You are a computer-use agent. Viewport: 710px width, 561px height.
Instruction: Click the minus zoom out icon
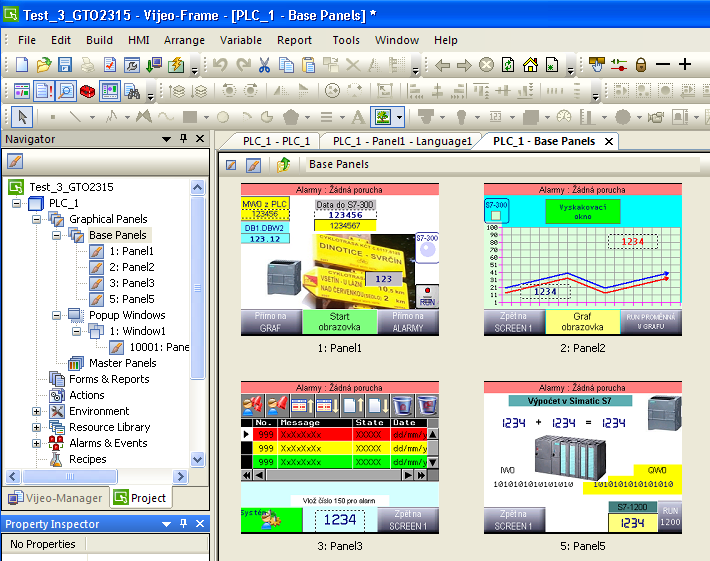[663, 64]
